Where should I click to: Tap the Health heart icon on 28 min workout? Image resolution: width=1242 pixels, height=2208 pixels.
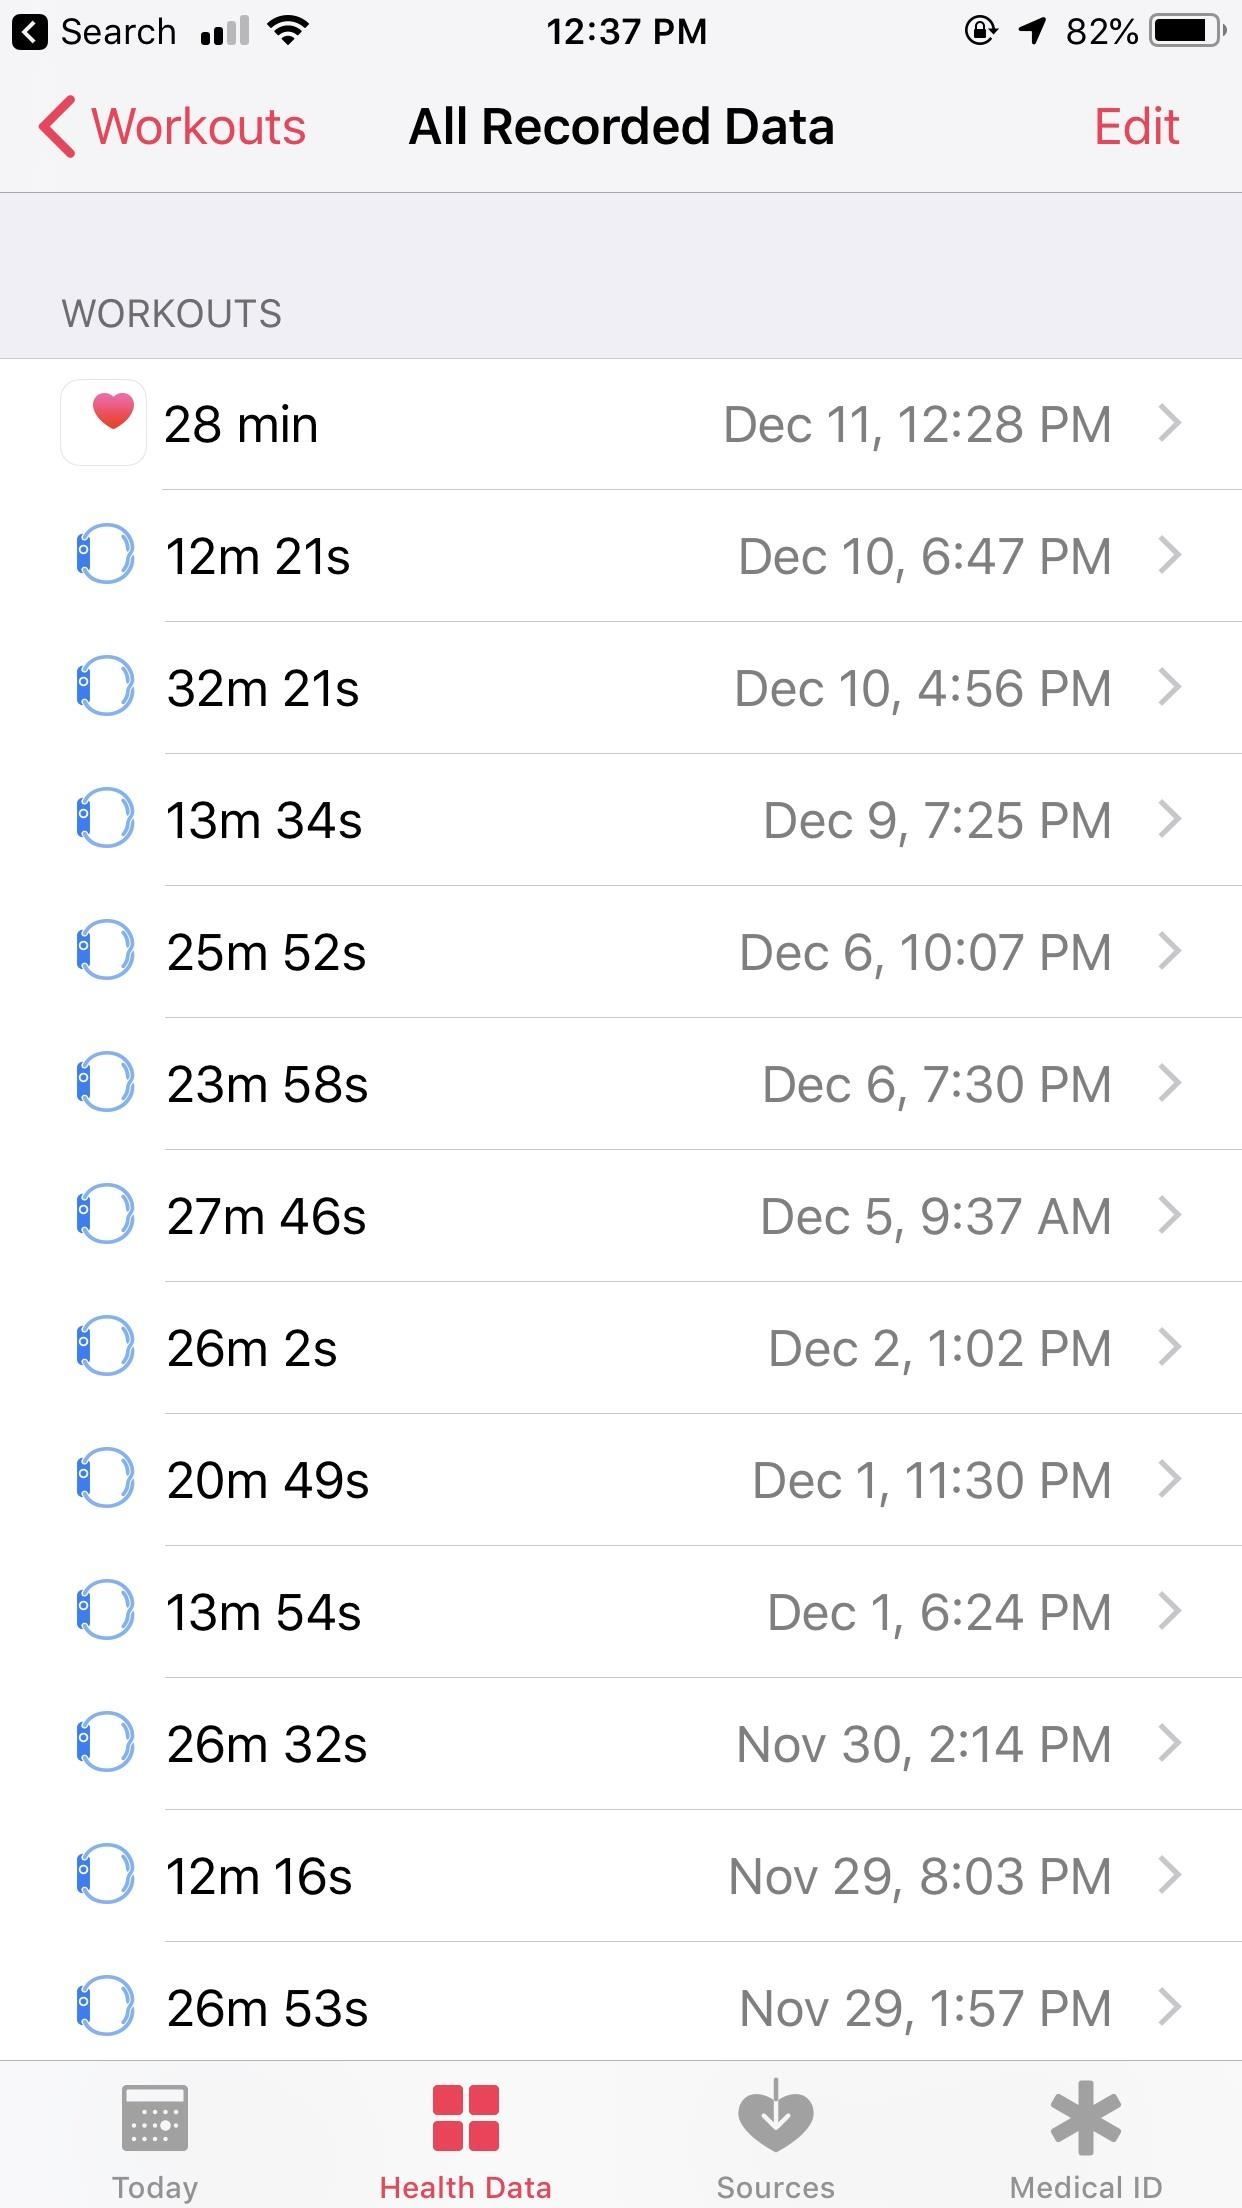104,423
